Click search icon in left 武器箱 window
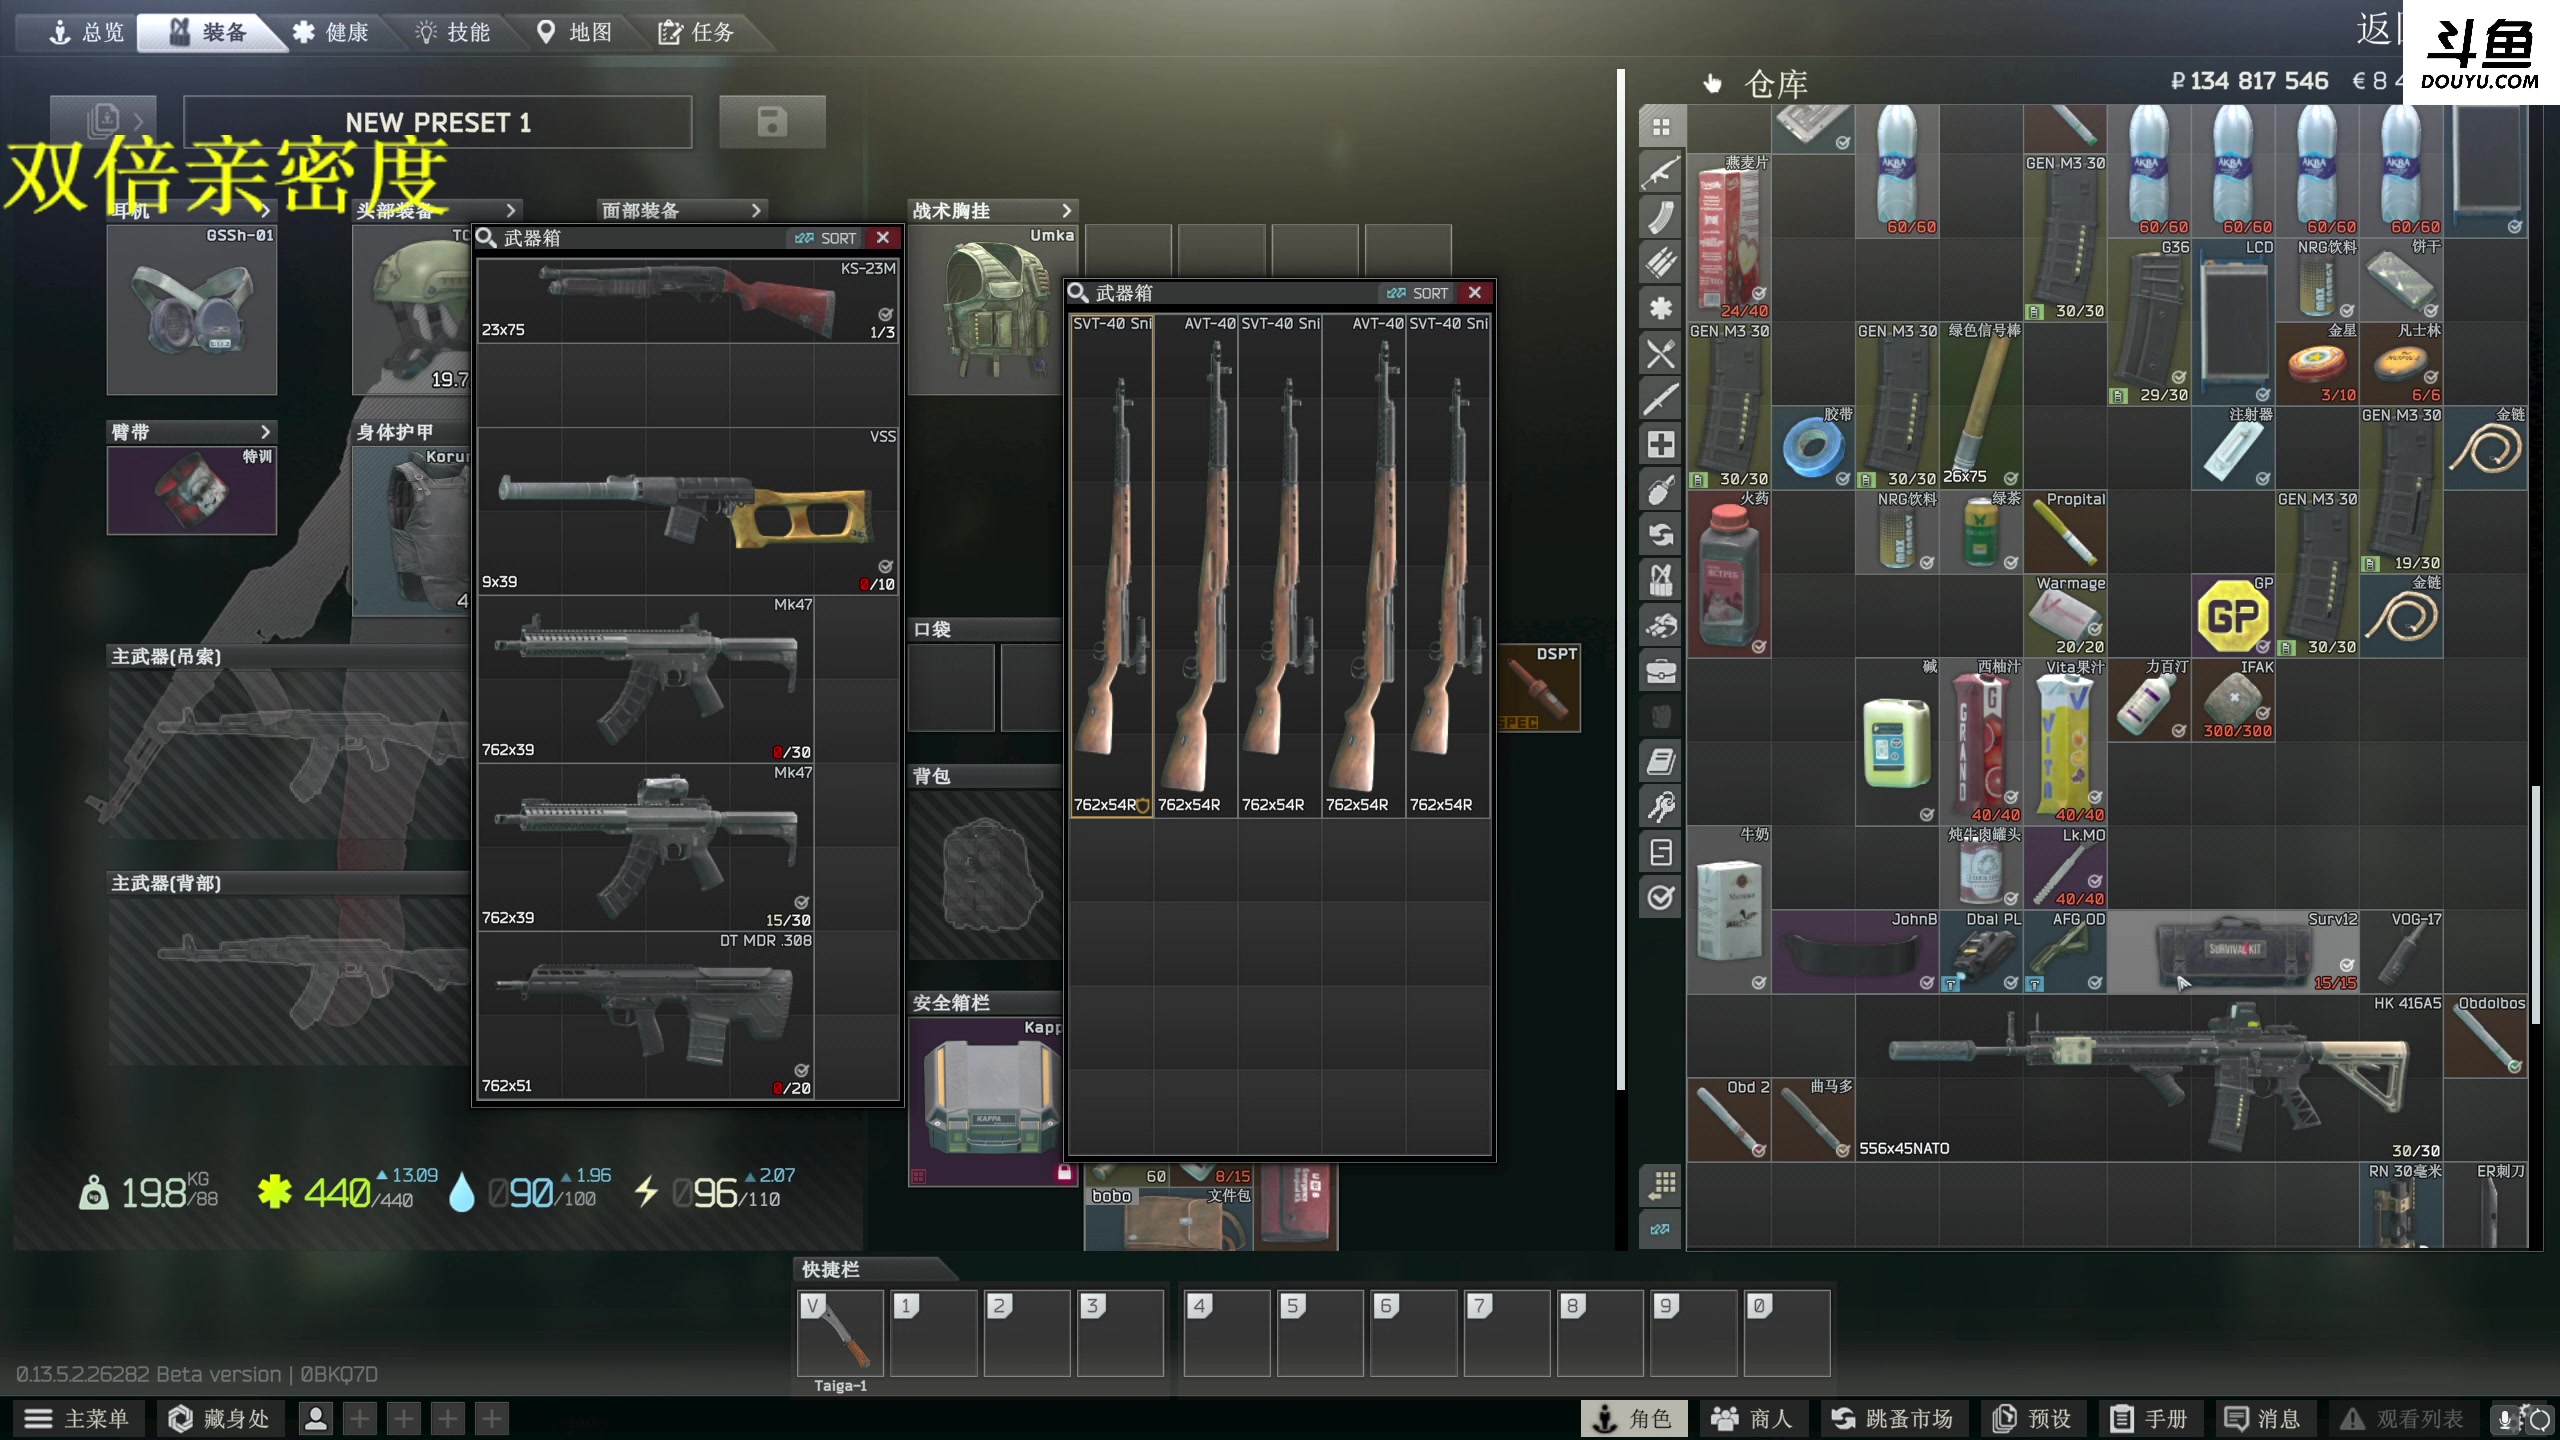 [486, 238]
